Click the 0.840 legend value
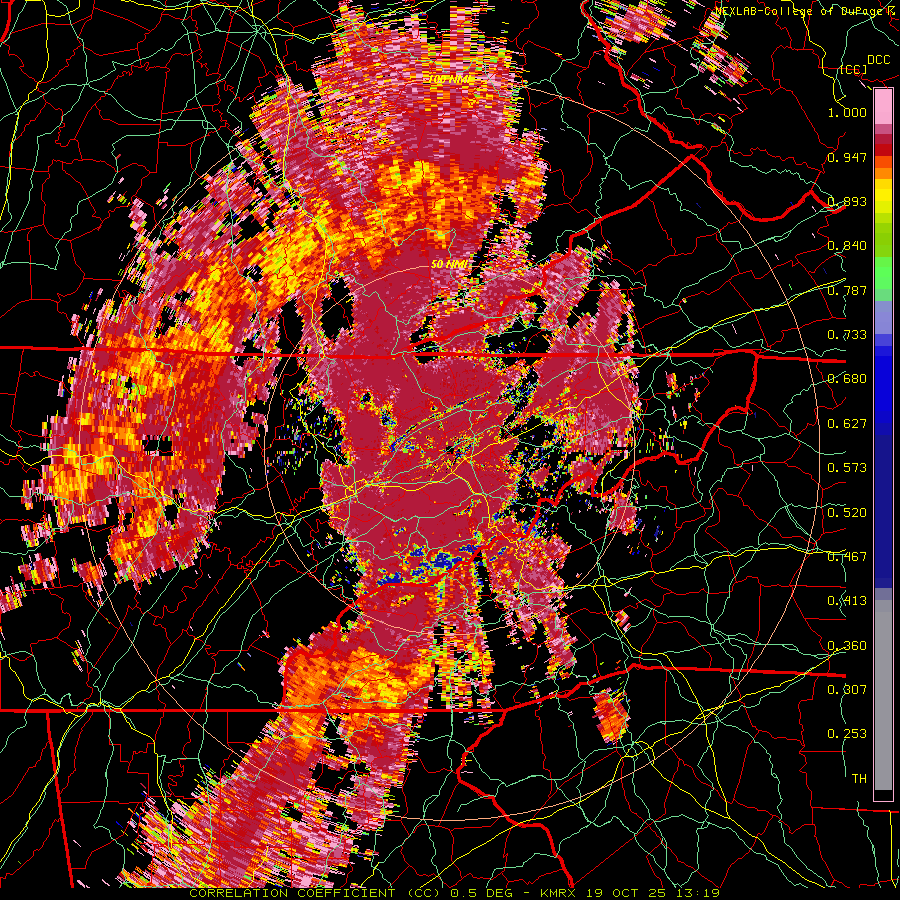Screen dimensions: 900x900 point(847,246)
